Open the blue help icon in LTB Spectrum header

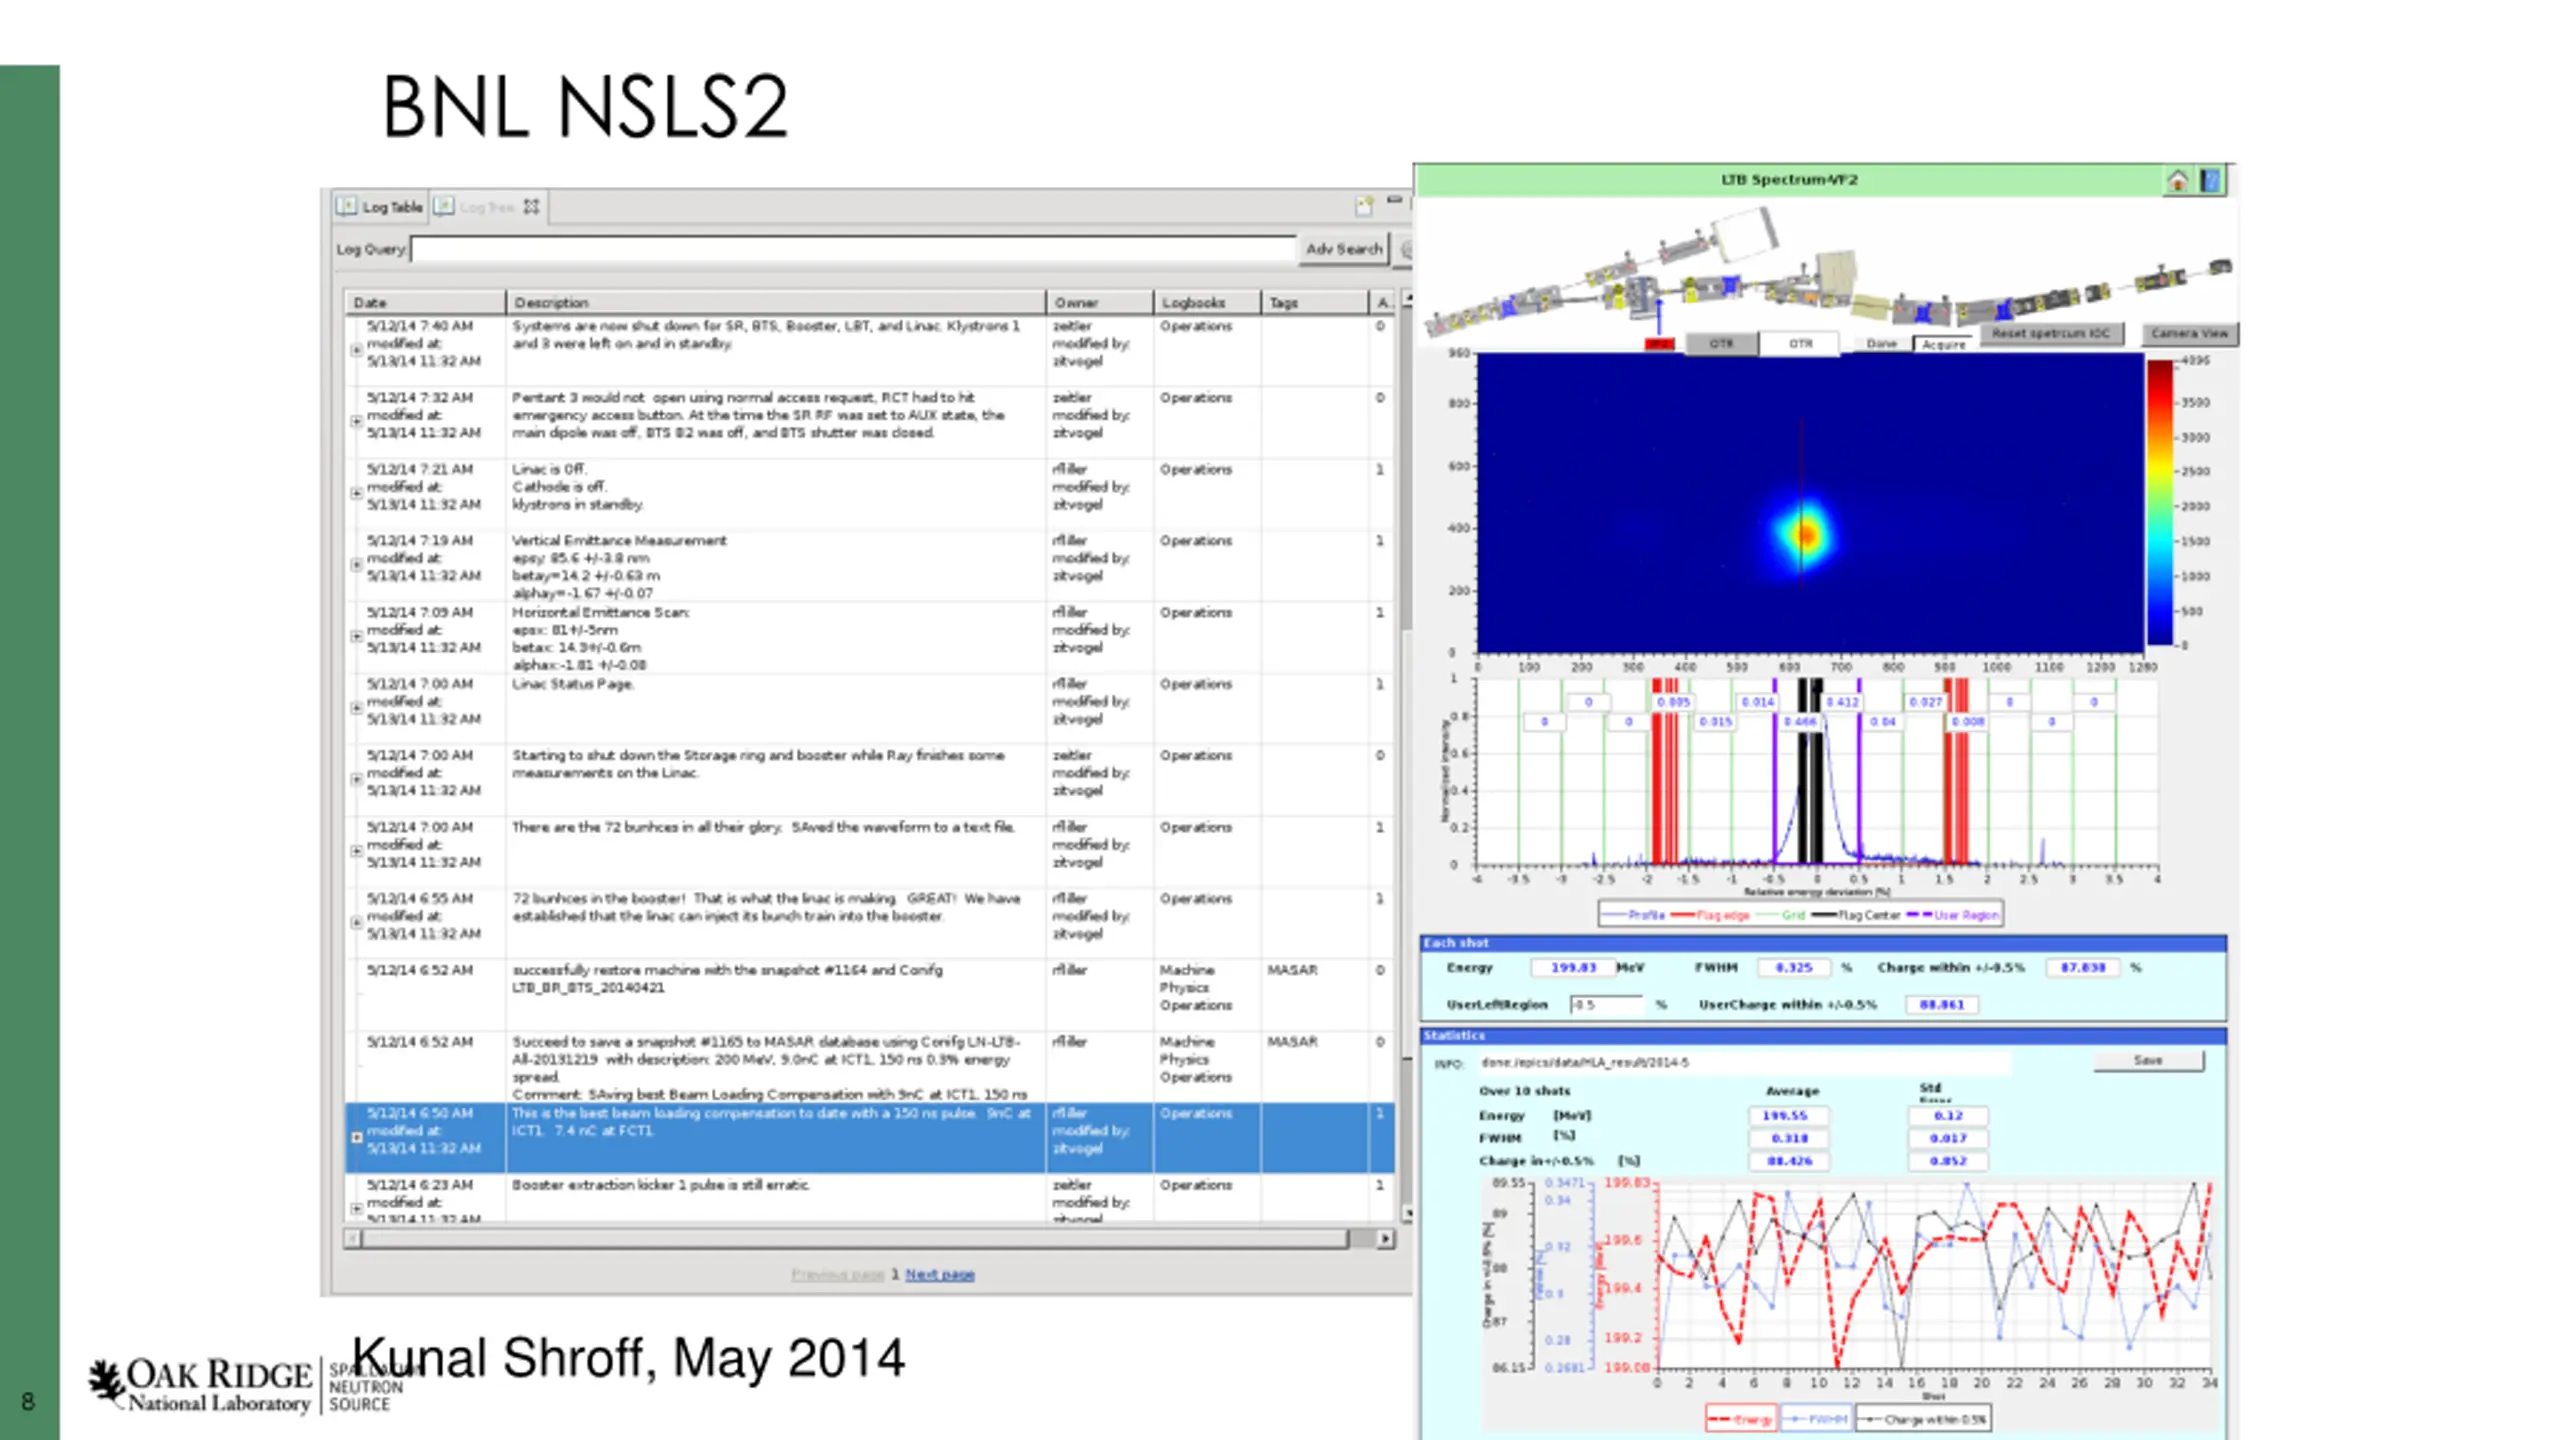[x=2210, y=181]
